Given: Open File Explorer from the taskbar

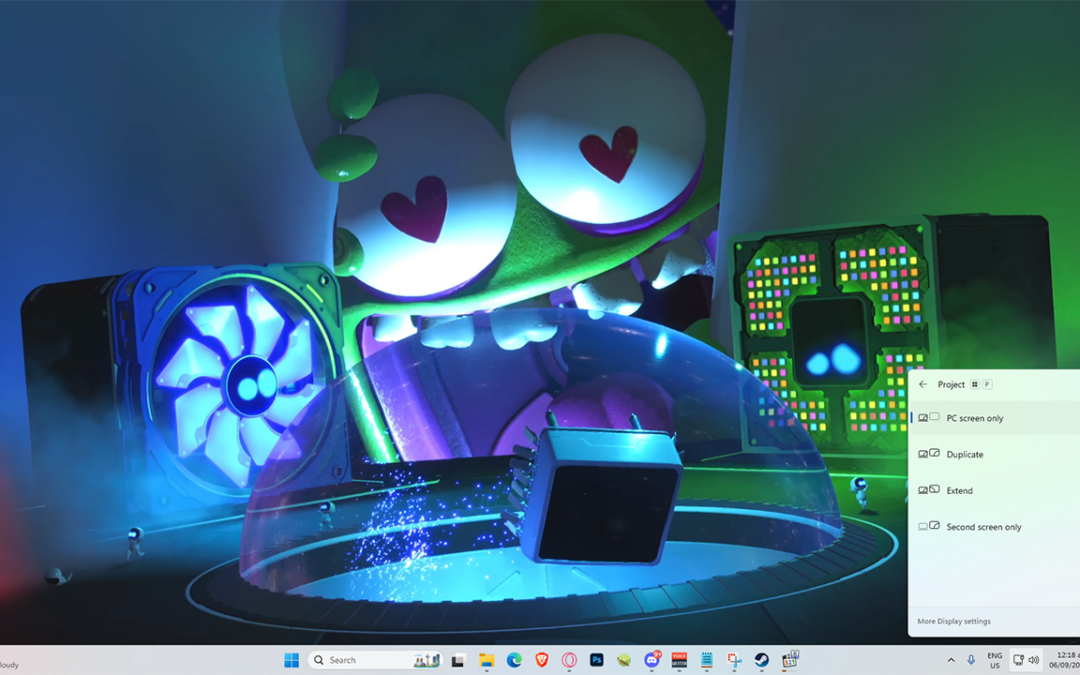Looking at the screenshot, I should click(486, 660).
